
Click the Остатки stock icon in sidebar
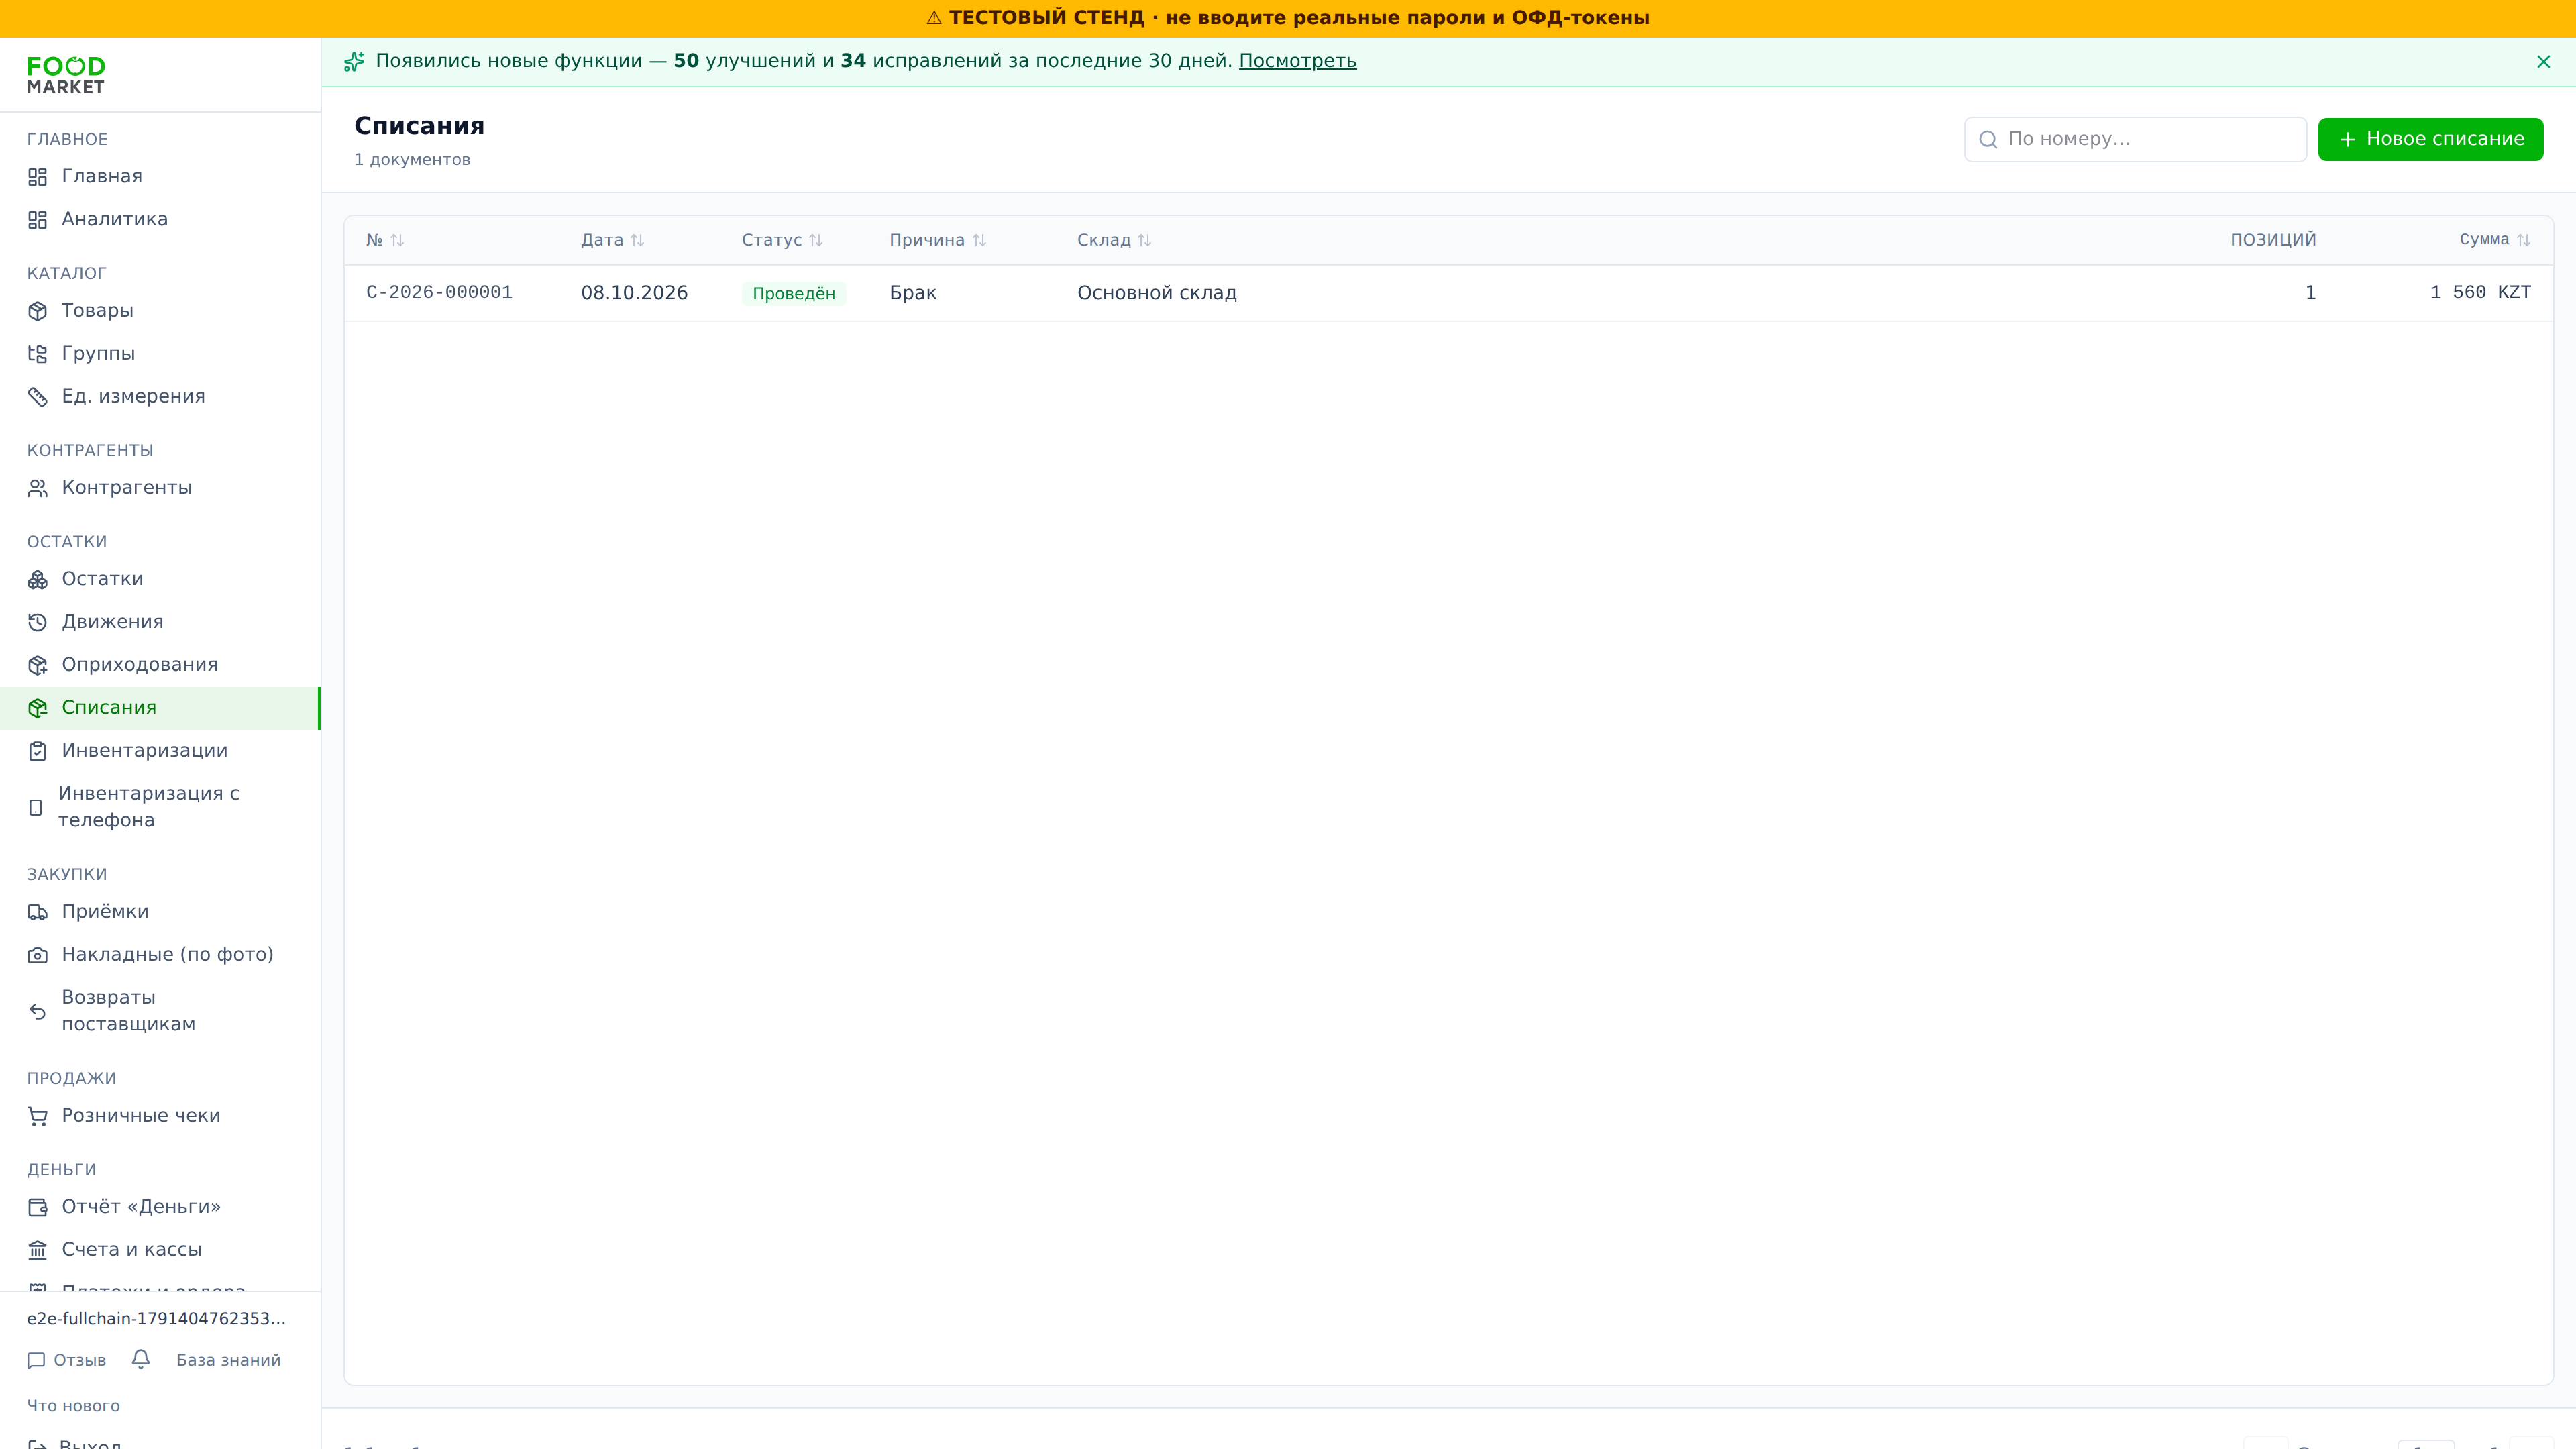pyautogui.click(x=37, y=579)
